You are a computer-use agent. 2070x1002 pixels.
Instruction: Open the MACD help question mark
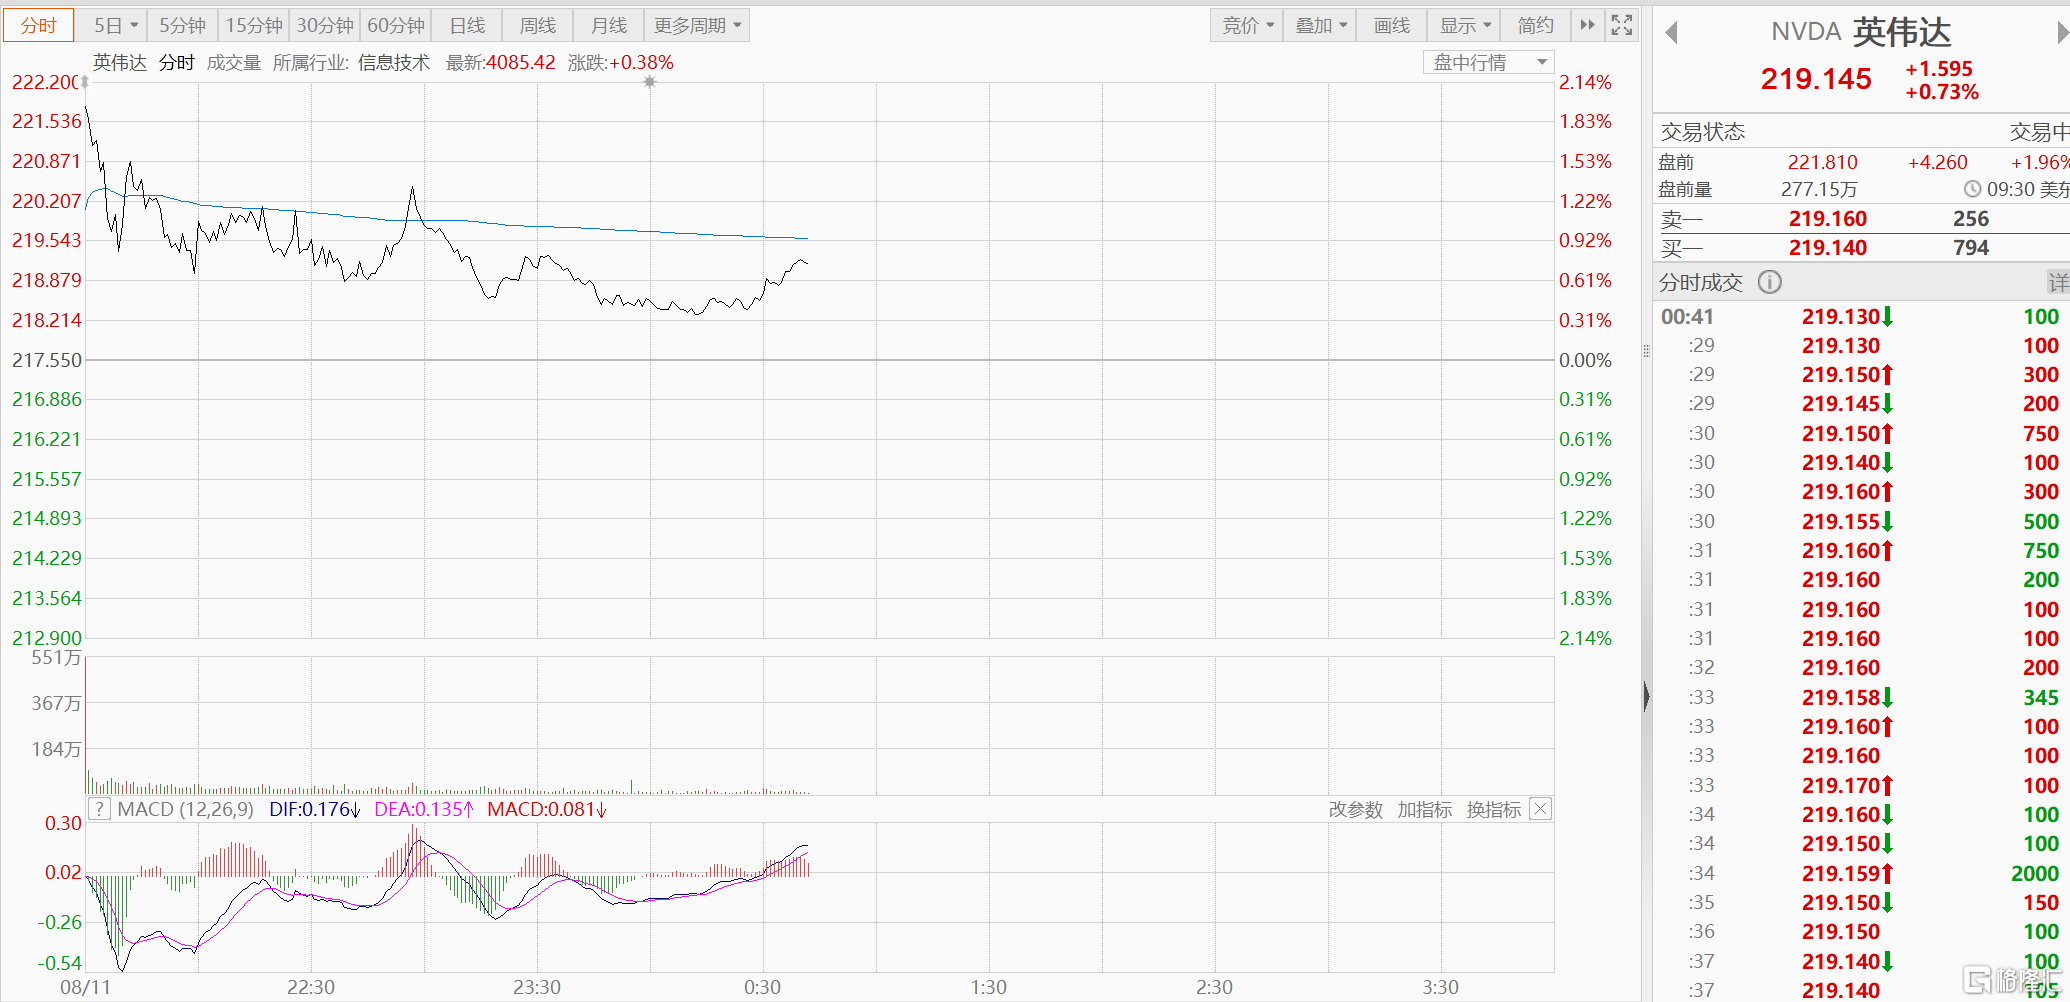tap(100, 809)
